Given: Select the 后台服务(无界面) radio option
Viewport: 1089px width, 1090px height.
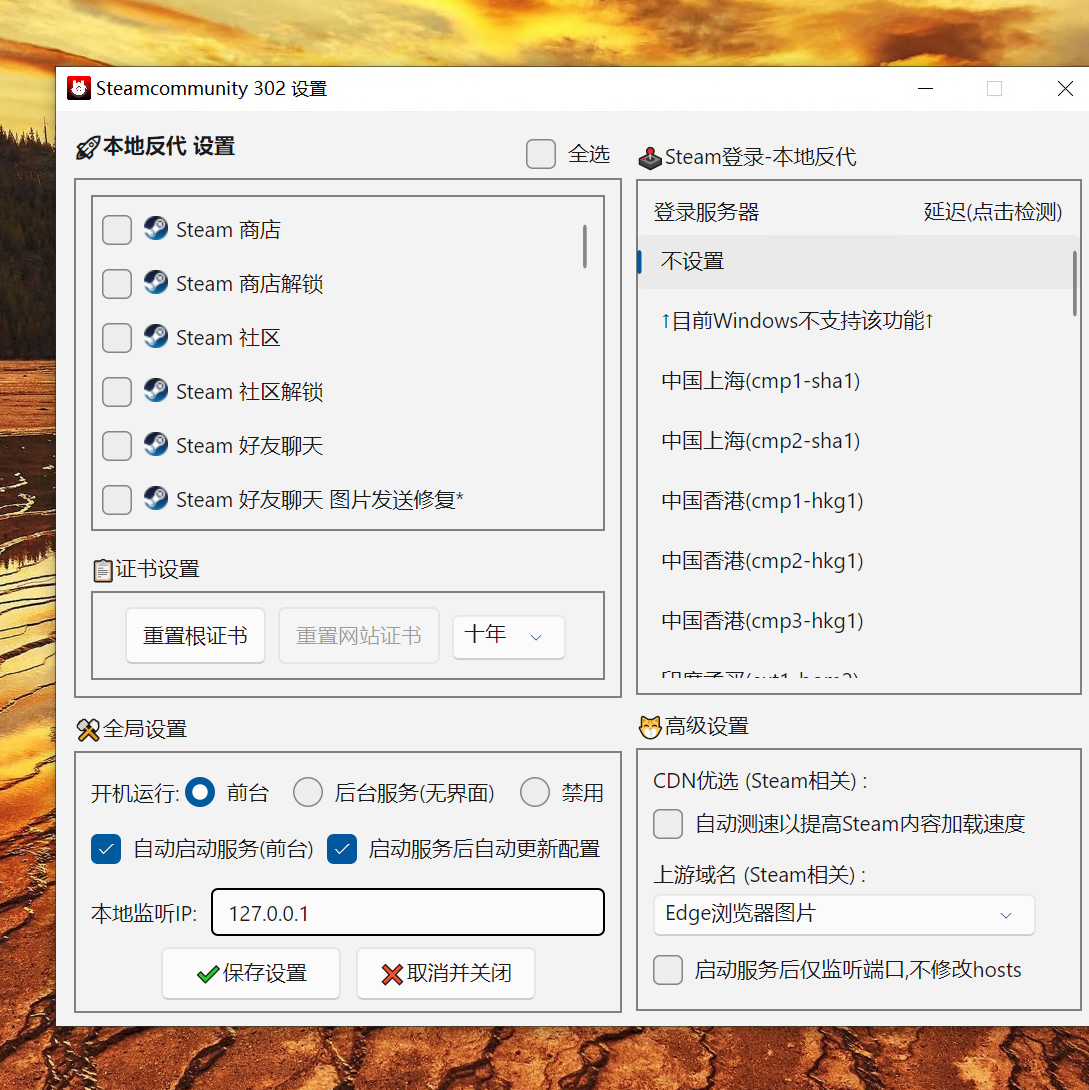Looking at the screenshot, I should [x=308, y=793].
